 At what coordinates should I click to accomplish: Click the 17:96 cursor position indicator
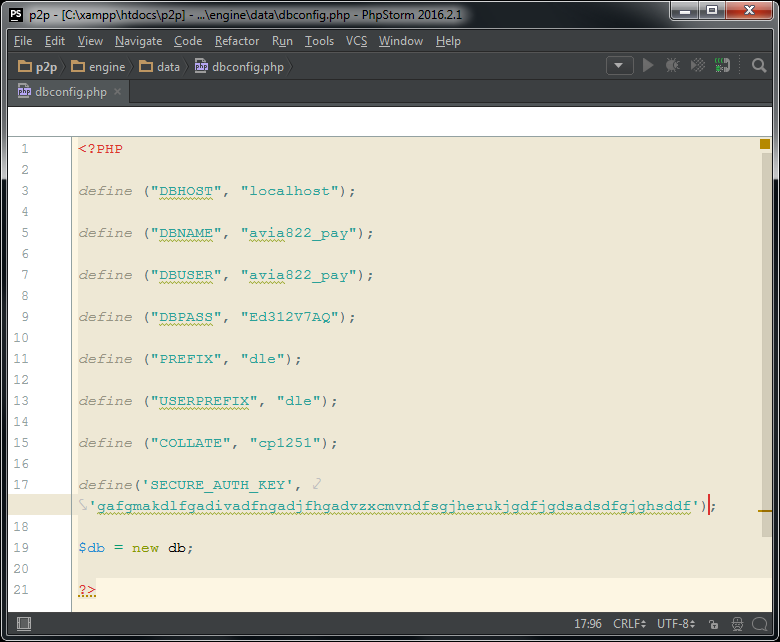pyautogui.click(x=587, y=624)
